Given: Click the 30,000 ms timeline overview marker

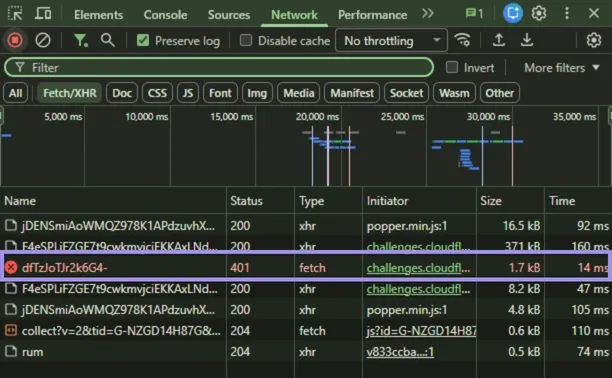Looking at the screenshot, I should (488, 117).
